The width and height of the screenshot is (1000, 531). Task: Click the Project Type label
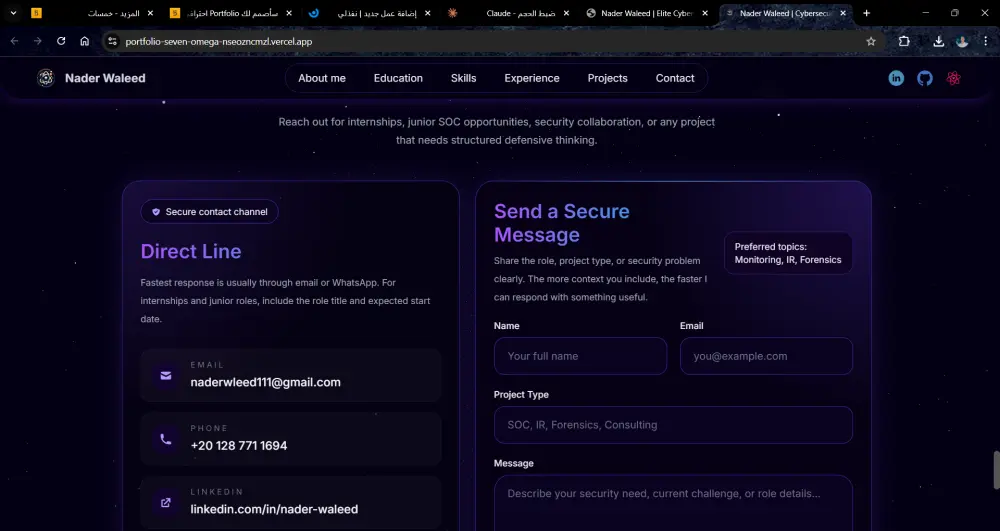[521, 395]
